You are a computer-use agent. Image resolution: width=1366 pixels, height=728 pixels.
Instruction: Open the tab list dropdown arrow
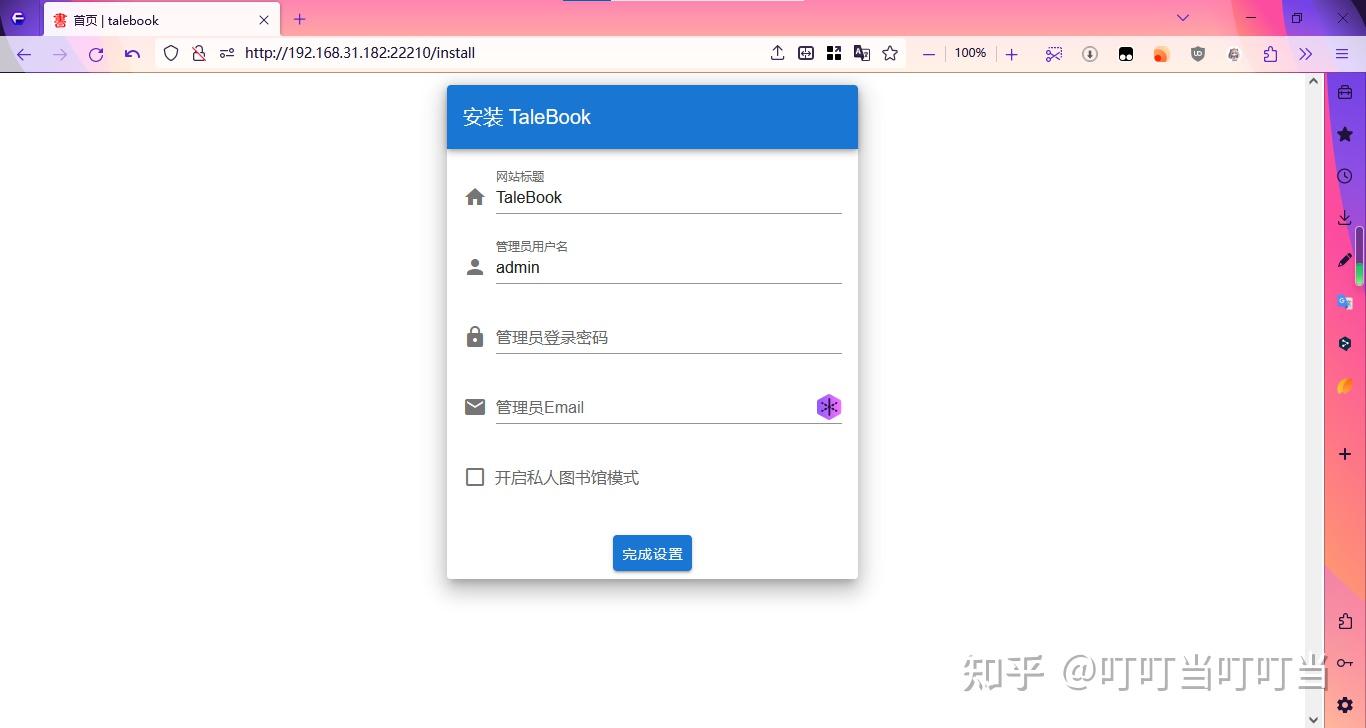(x=1183, y=18)
